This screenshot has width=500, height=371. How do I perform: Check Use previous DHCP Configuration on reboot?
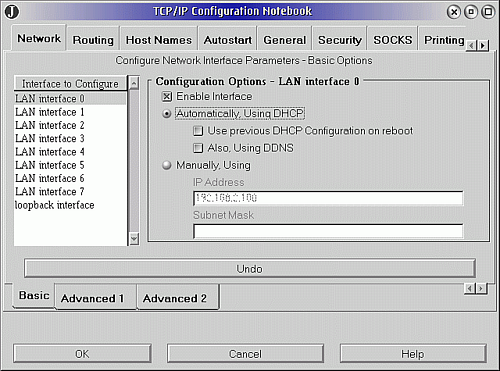pyautogui.click(x=198, y=131)
